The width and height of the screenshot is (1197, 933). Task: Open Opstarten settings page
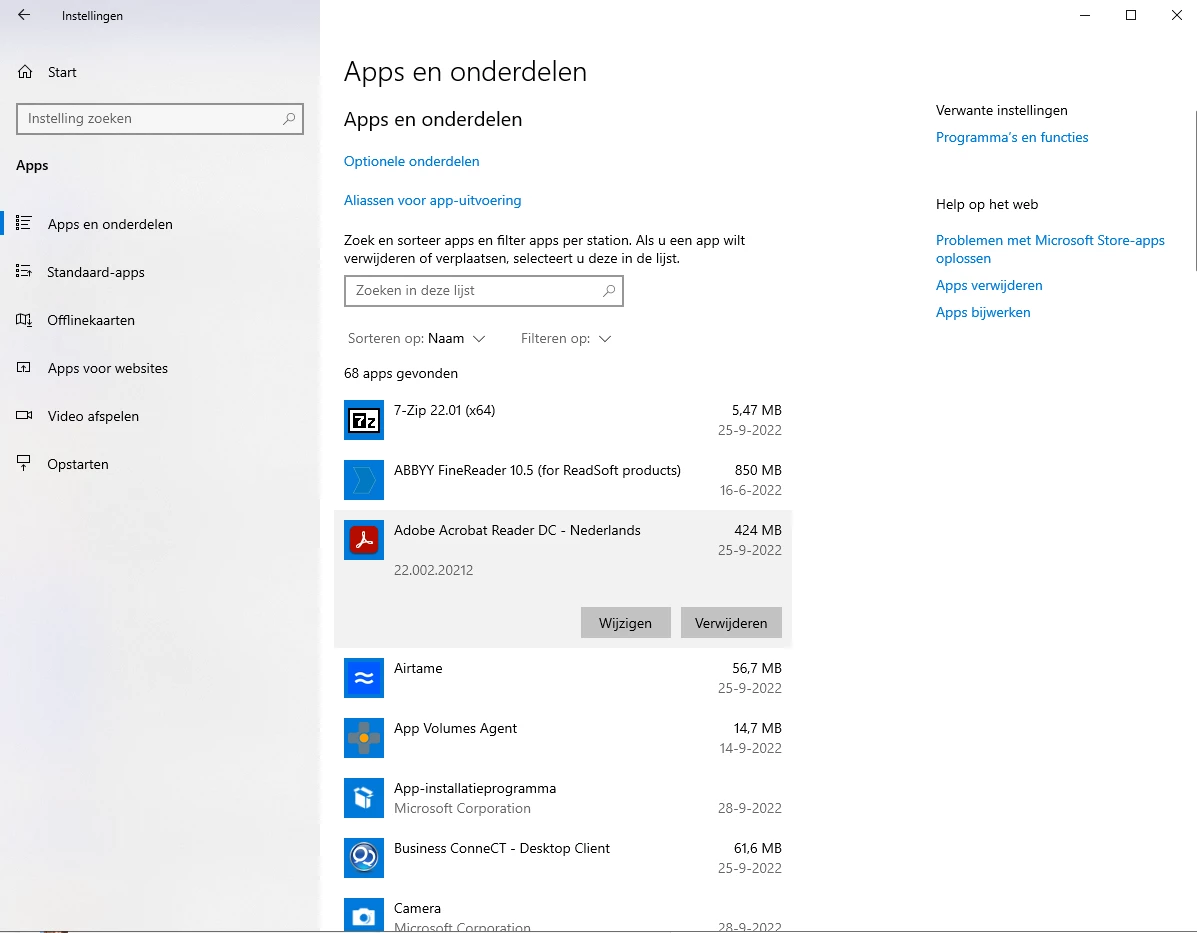(160, 464)
